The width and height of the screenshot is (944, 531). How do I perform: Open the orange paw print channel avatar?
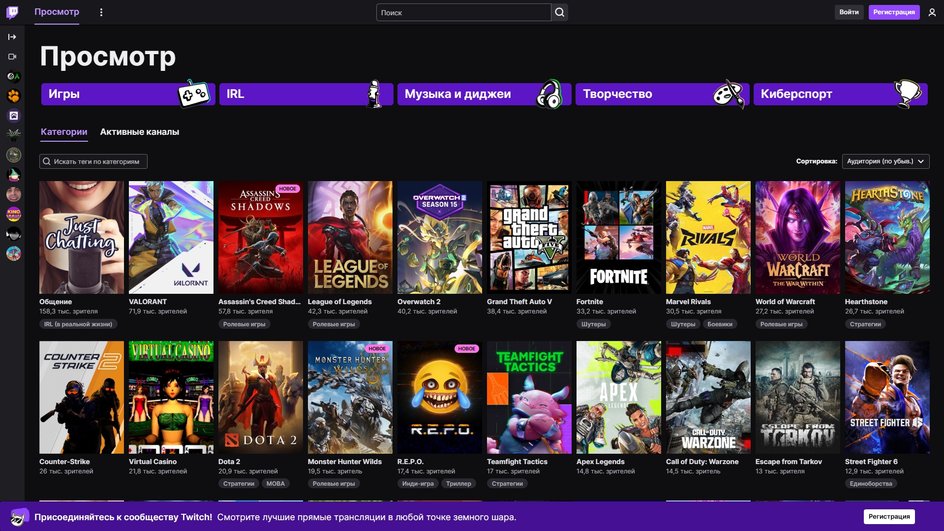13,96
